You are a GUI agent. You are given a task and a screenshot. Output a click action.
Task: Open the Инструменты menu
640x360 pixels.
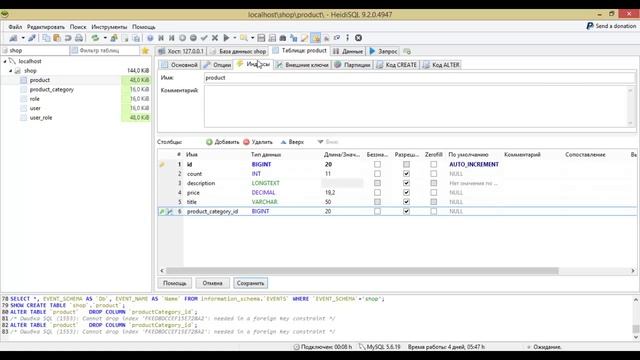click(109, 27)
